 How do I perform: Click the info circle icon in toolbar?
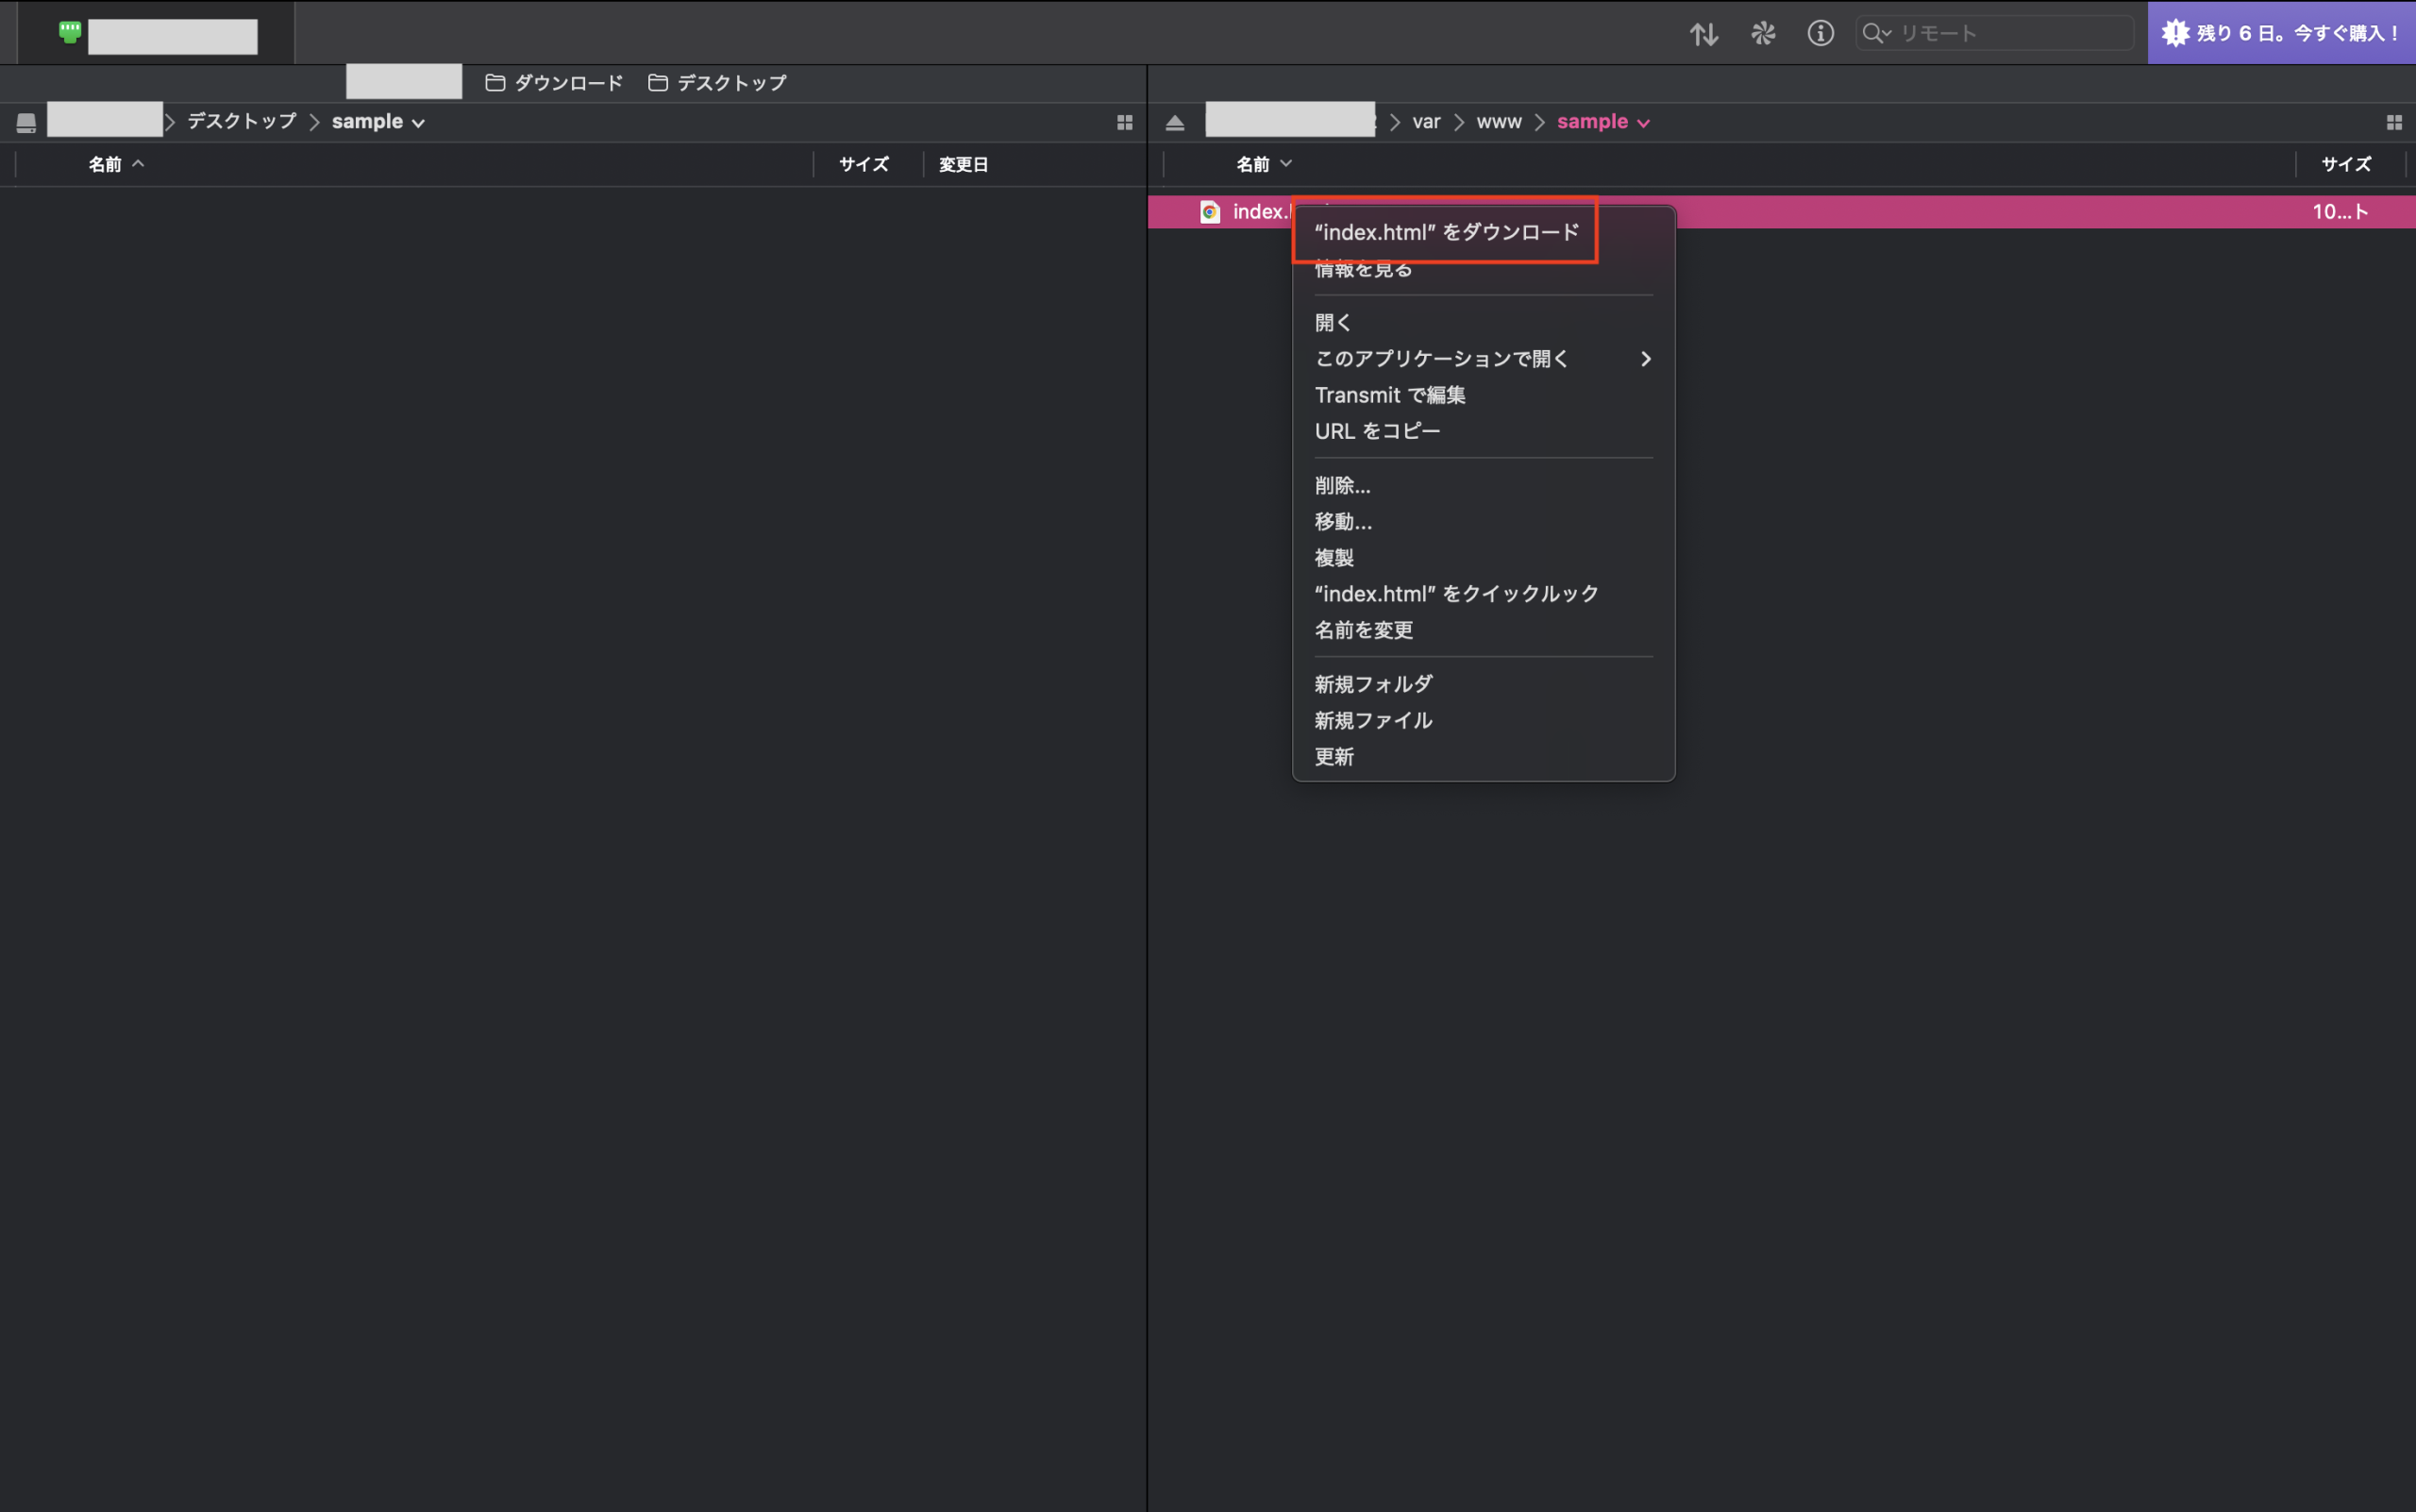(1820, 33)
